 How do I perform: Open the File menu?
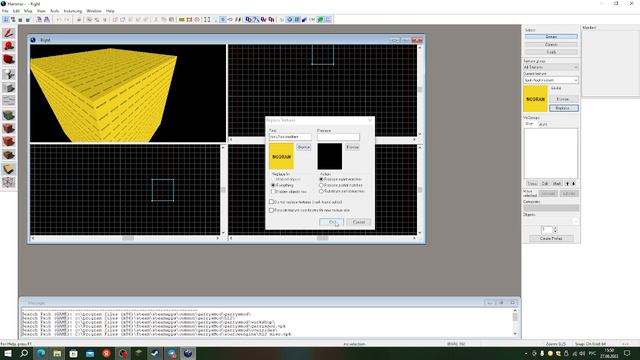coord(5,11)
